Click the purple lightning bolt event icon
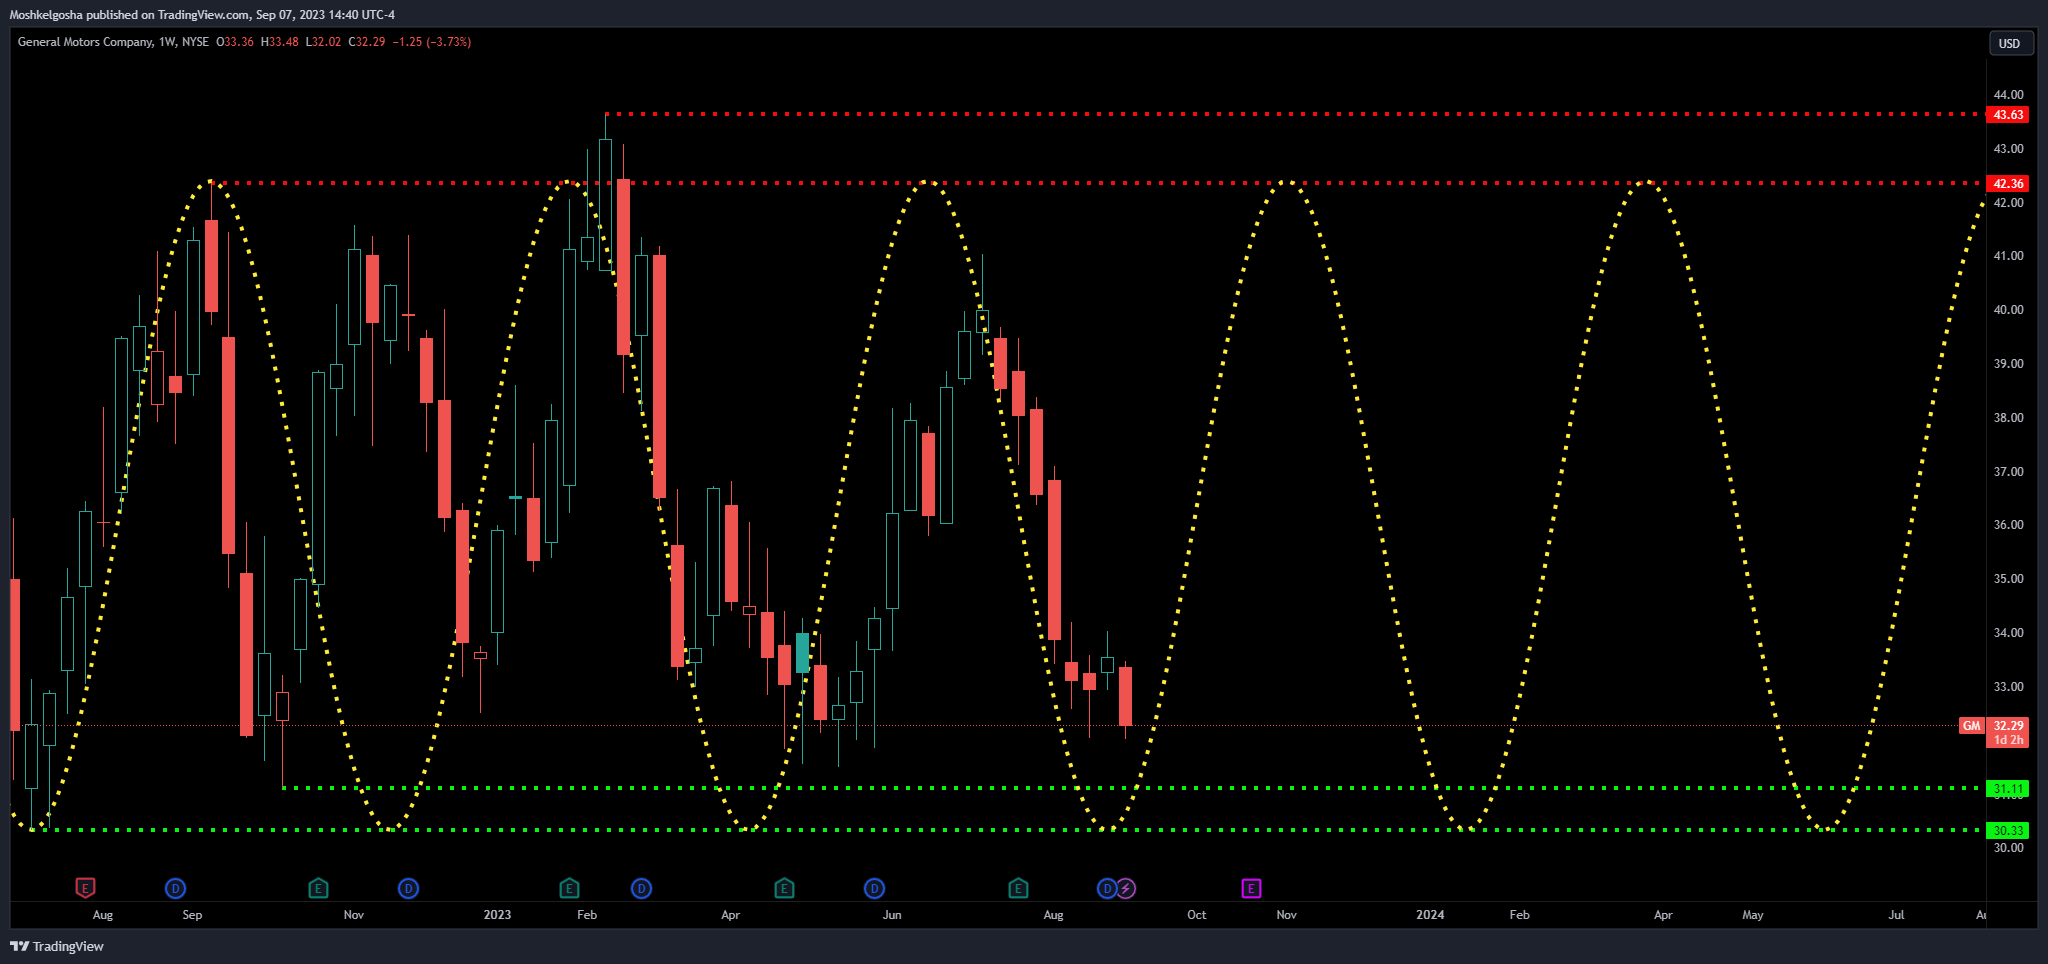The height and width of the screenshot is (964, 2048). click(1126, 888)
